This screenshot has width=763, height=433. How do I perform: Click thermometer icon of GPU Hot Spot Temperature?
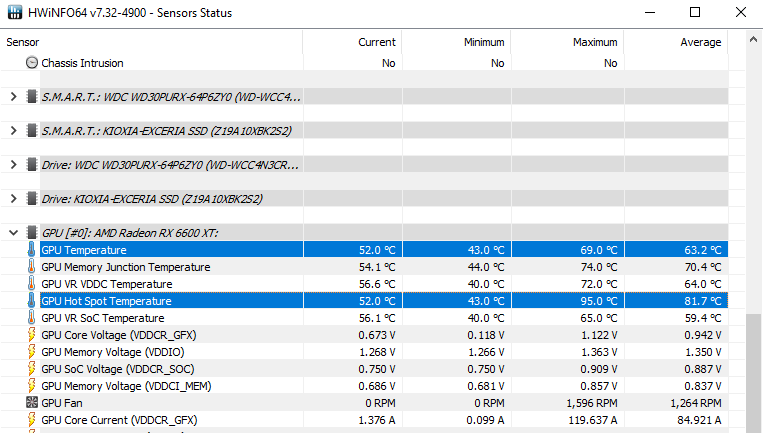click(32, 301)
